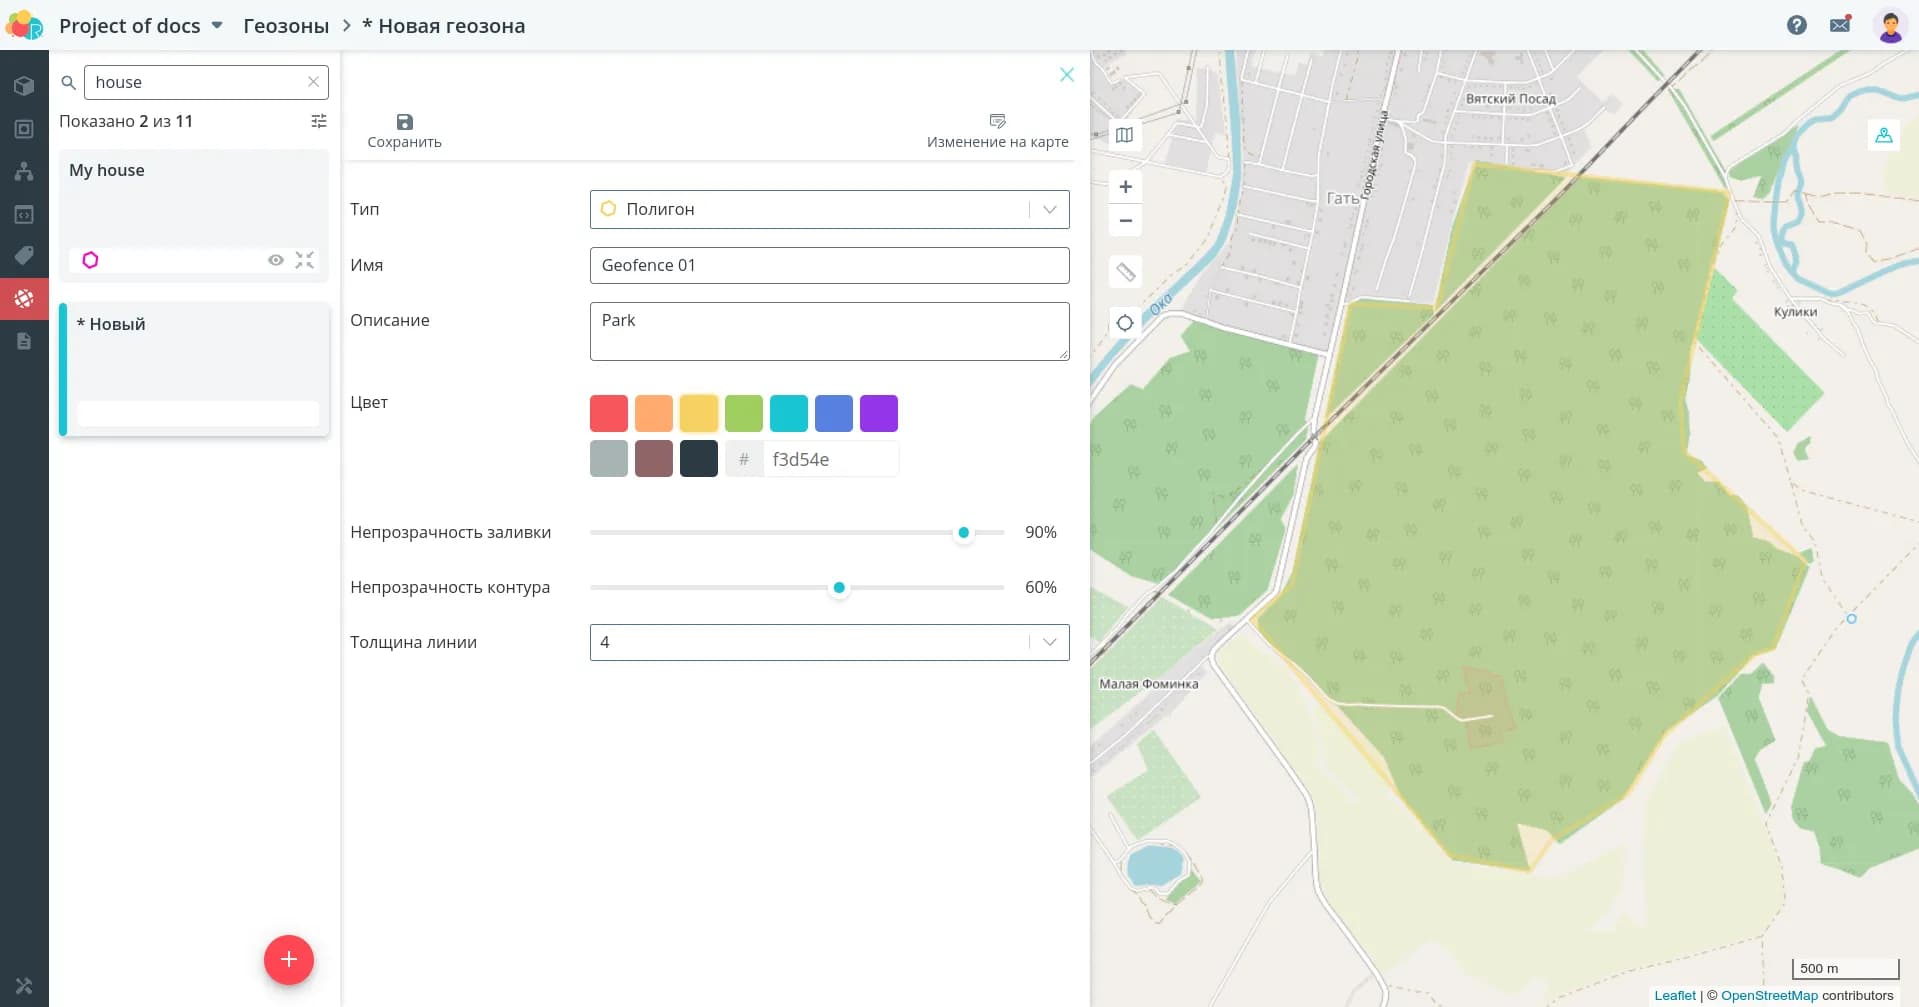Click the Изменение на карте edit icon
Image resolution: width=1919 pixels, height=1007 pixels.
[x=997, y=122]
